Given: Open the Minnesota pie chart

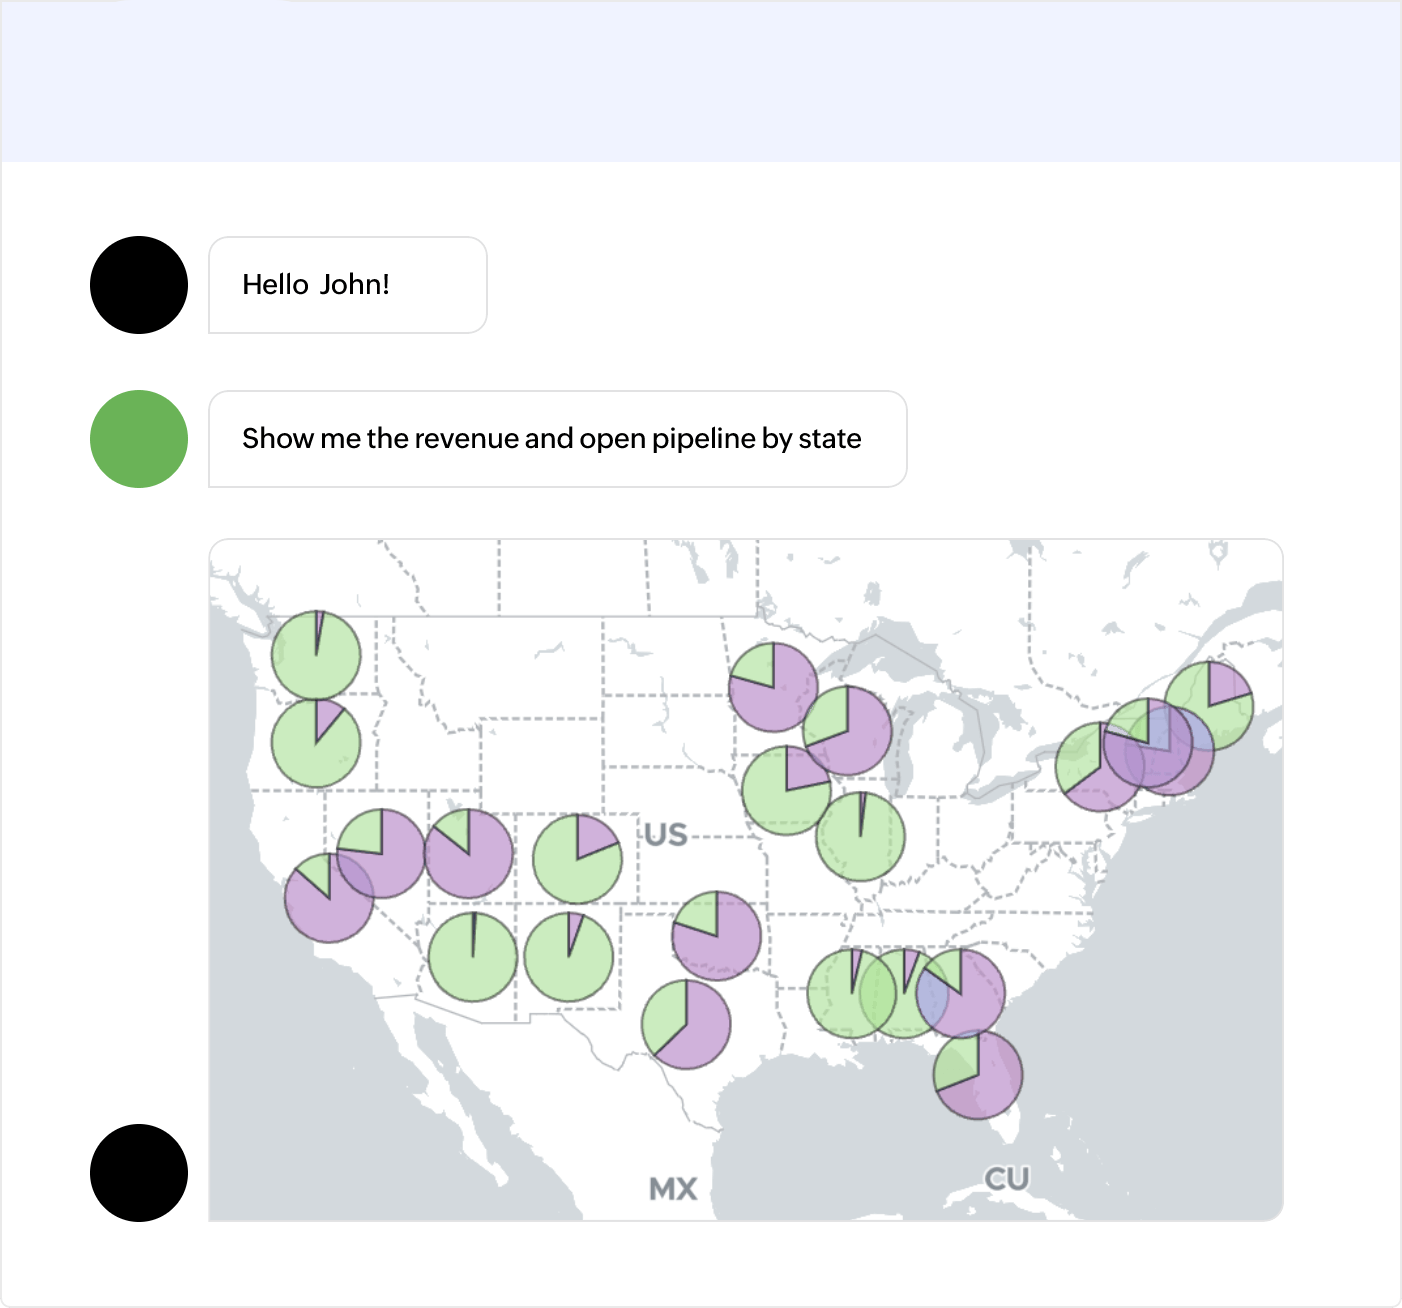Looking at the screenshot, I should coord(773,687).
